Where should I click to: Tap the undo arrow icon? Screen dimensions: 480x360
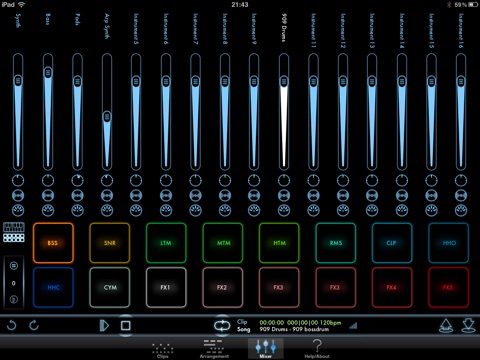pos(11,325)
